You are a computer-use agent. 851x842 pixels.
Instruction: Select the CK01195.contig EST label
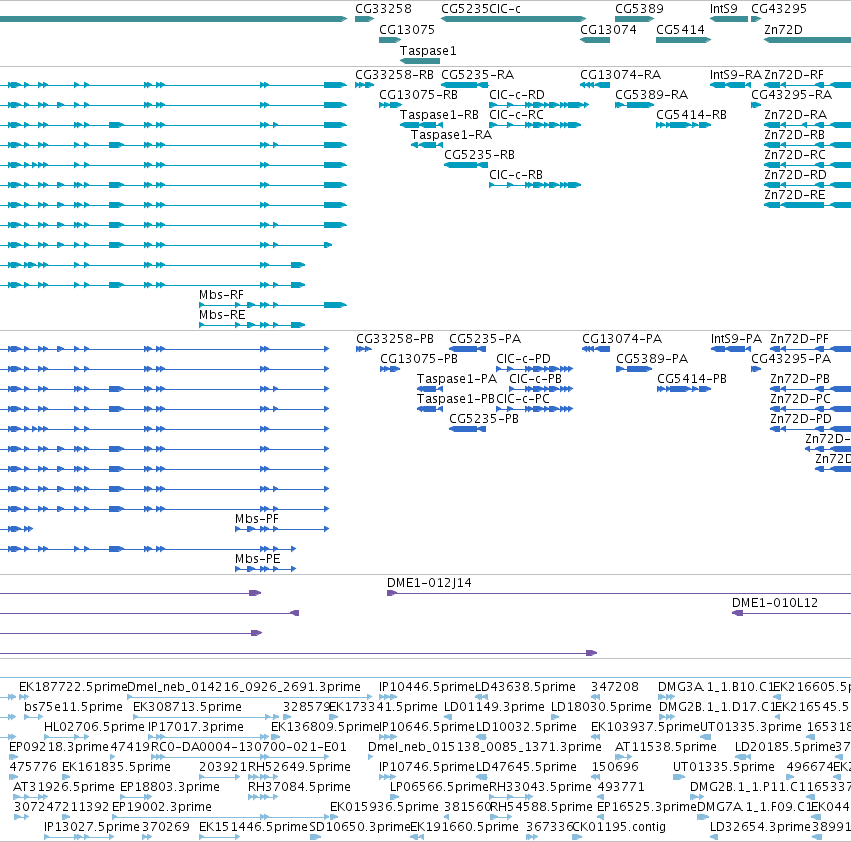coord(619,827)
